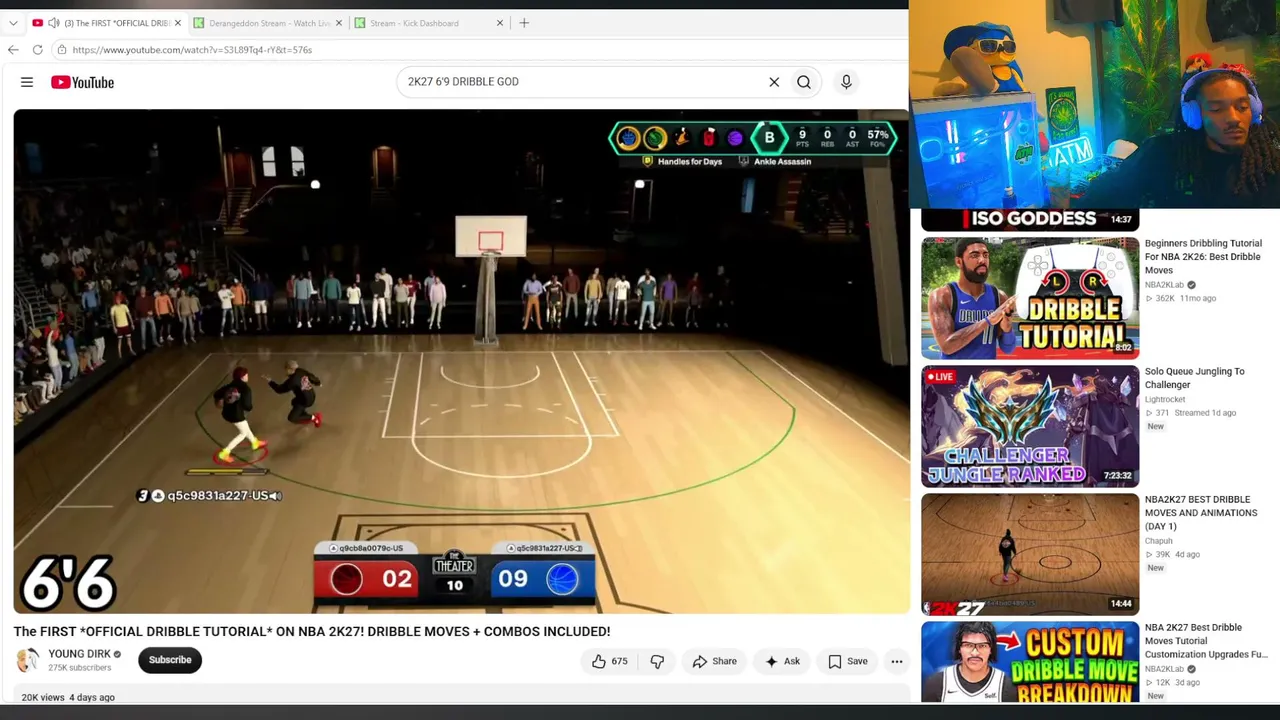The image size is (1280, 720).
Task: Open the Kyrie Dribble Tutorial thumbnail
Action: [x=1030, y=298]
